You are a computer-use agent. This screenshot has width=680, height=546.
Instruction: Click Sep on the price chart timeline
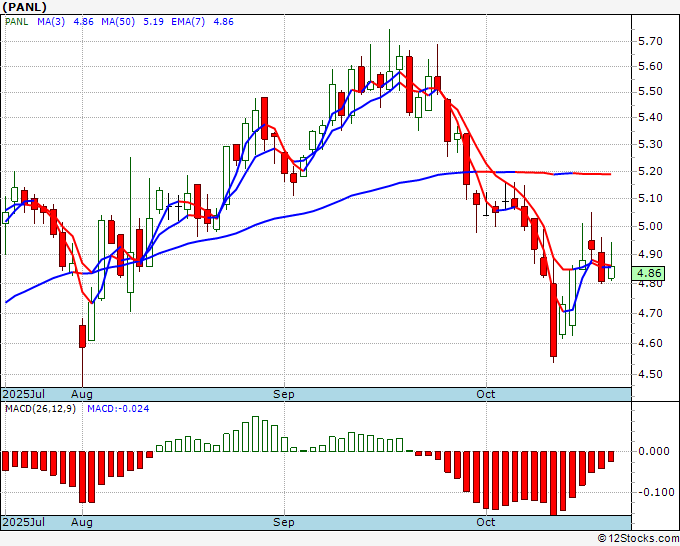284,394
